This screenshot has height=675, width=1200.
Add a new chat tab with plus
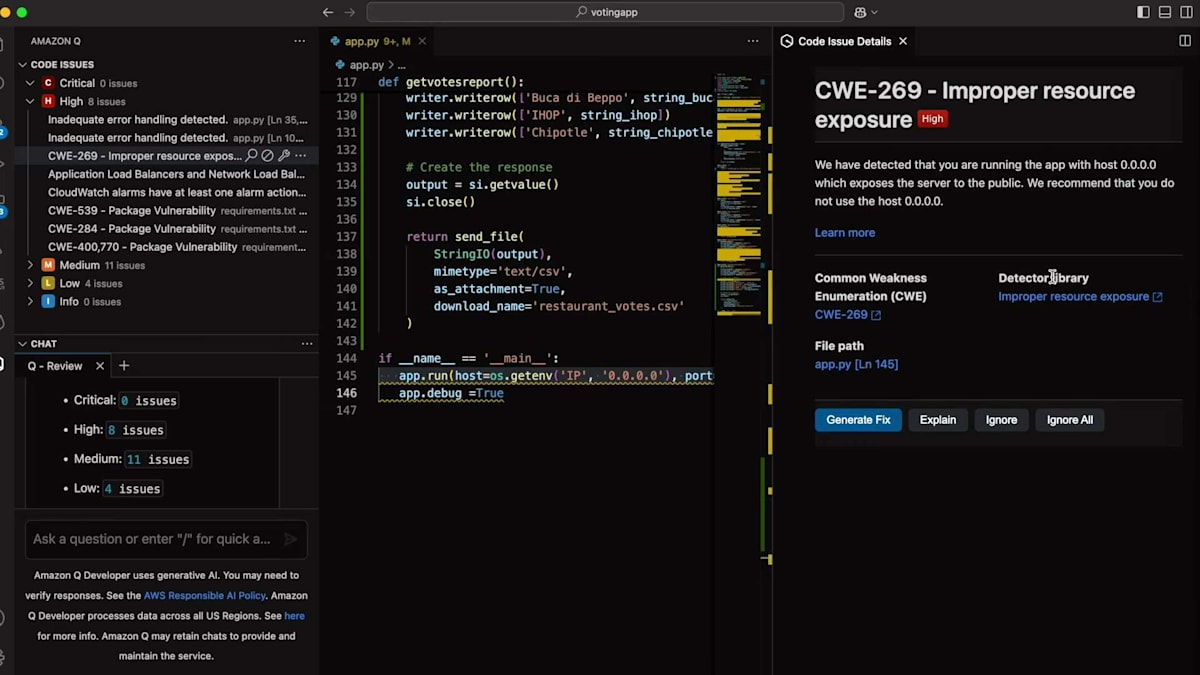coord(124,366)
